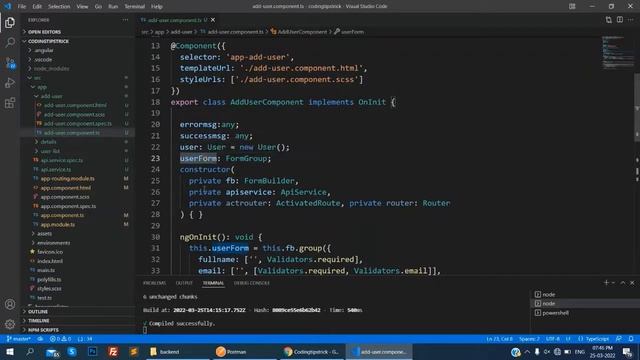The image size is (640, 360).
Task: Click the Windows Start button
Action: pos(9,351)
